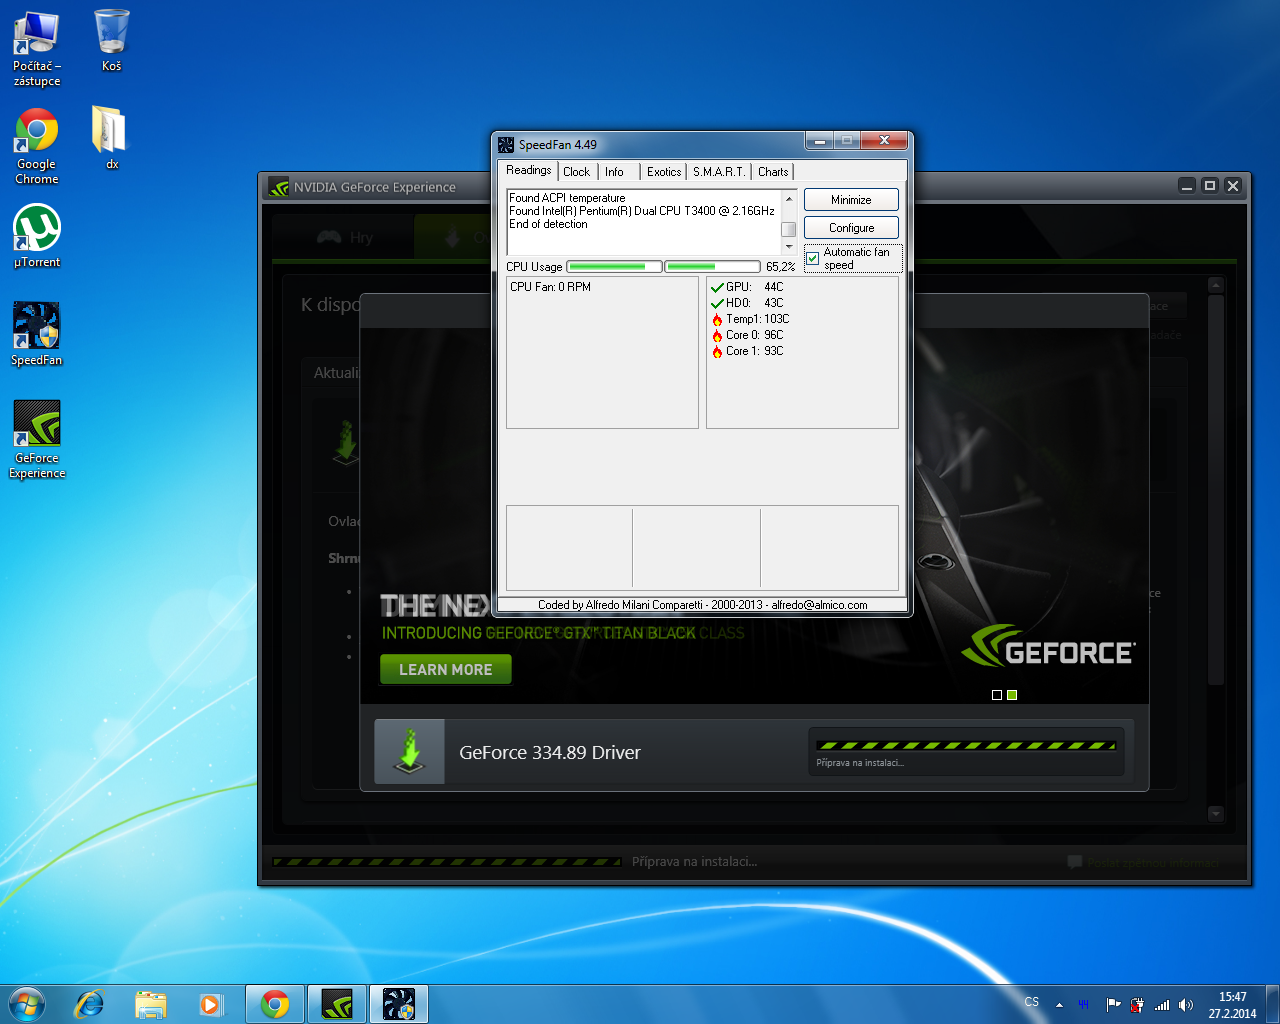Viewport: 1280px width, 1024px height.
Task: Switch to SpeedFan via taskbar icon
Action: tap(399, 1004)
